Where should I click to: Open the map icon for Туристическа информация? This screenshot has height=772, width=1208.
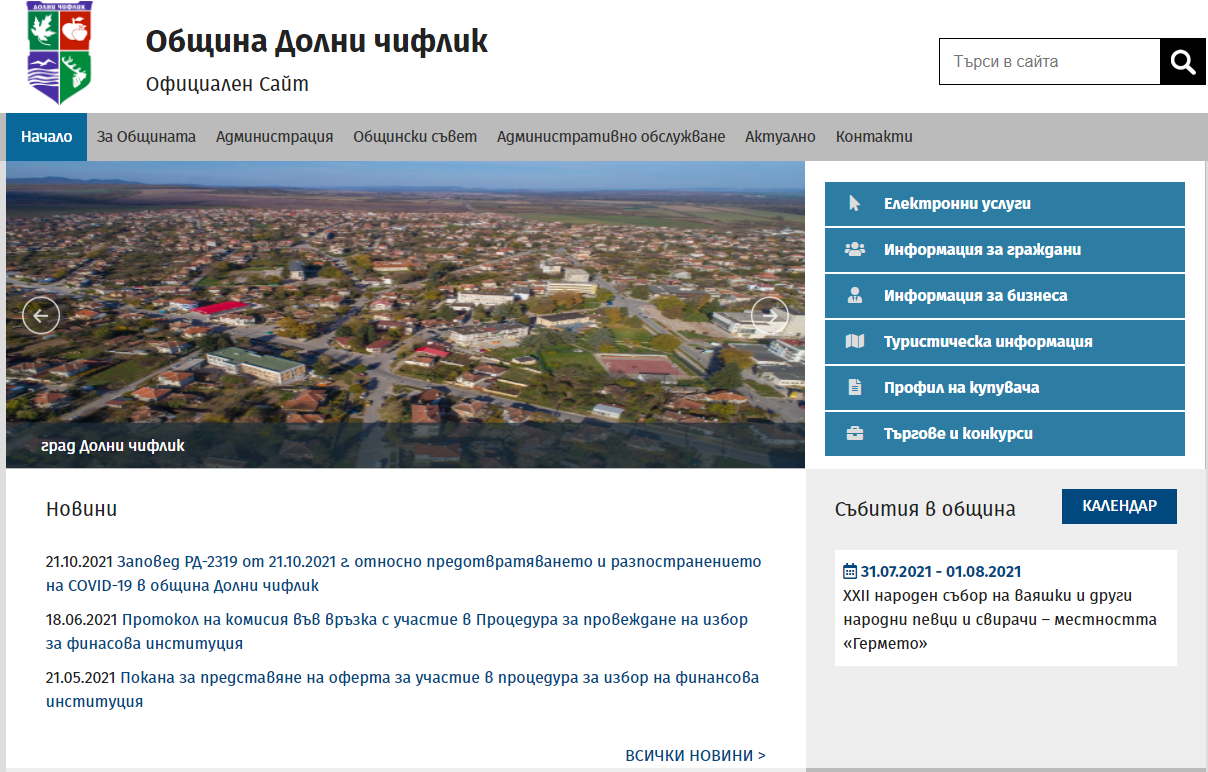coord(856,341)
